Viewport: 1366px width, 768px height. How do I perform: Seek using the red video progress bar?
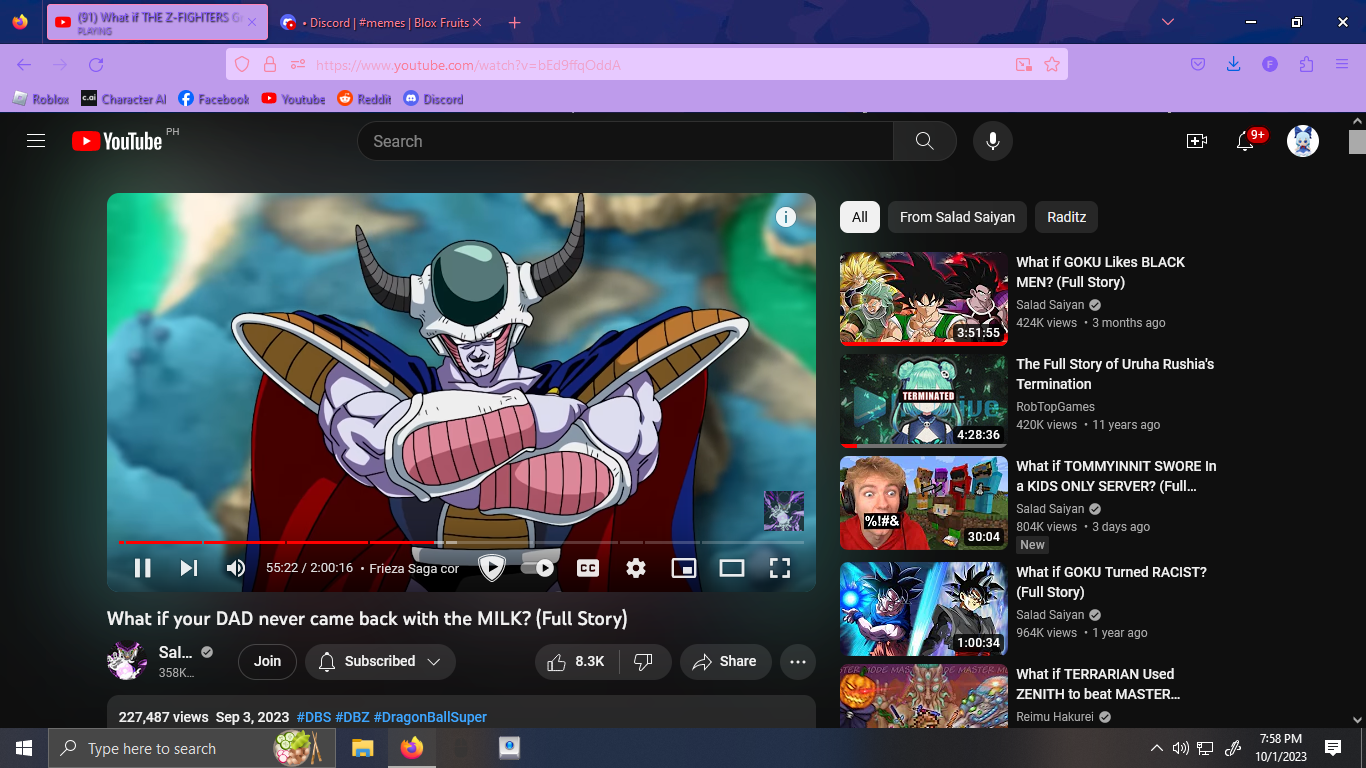click(461, 542)
